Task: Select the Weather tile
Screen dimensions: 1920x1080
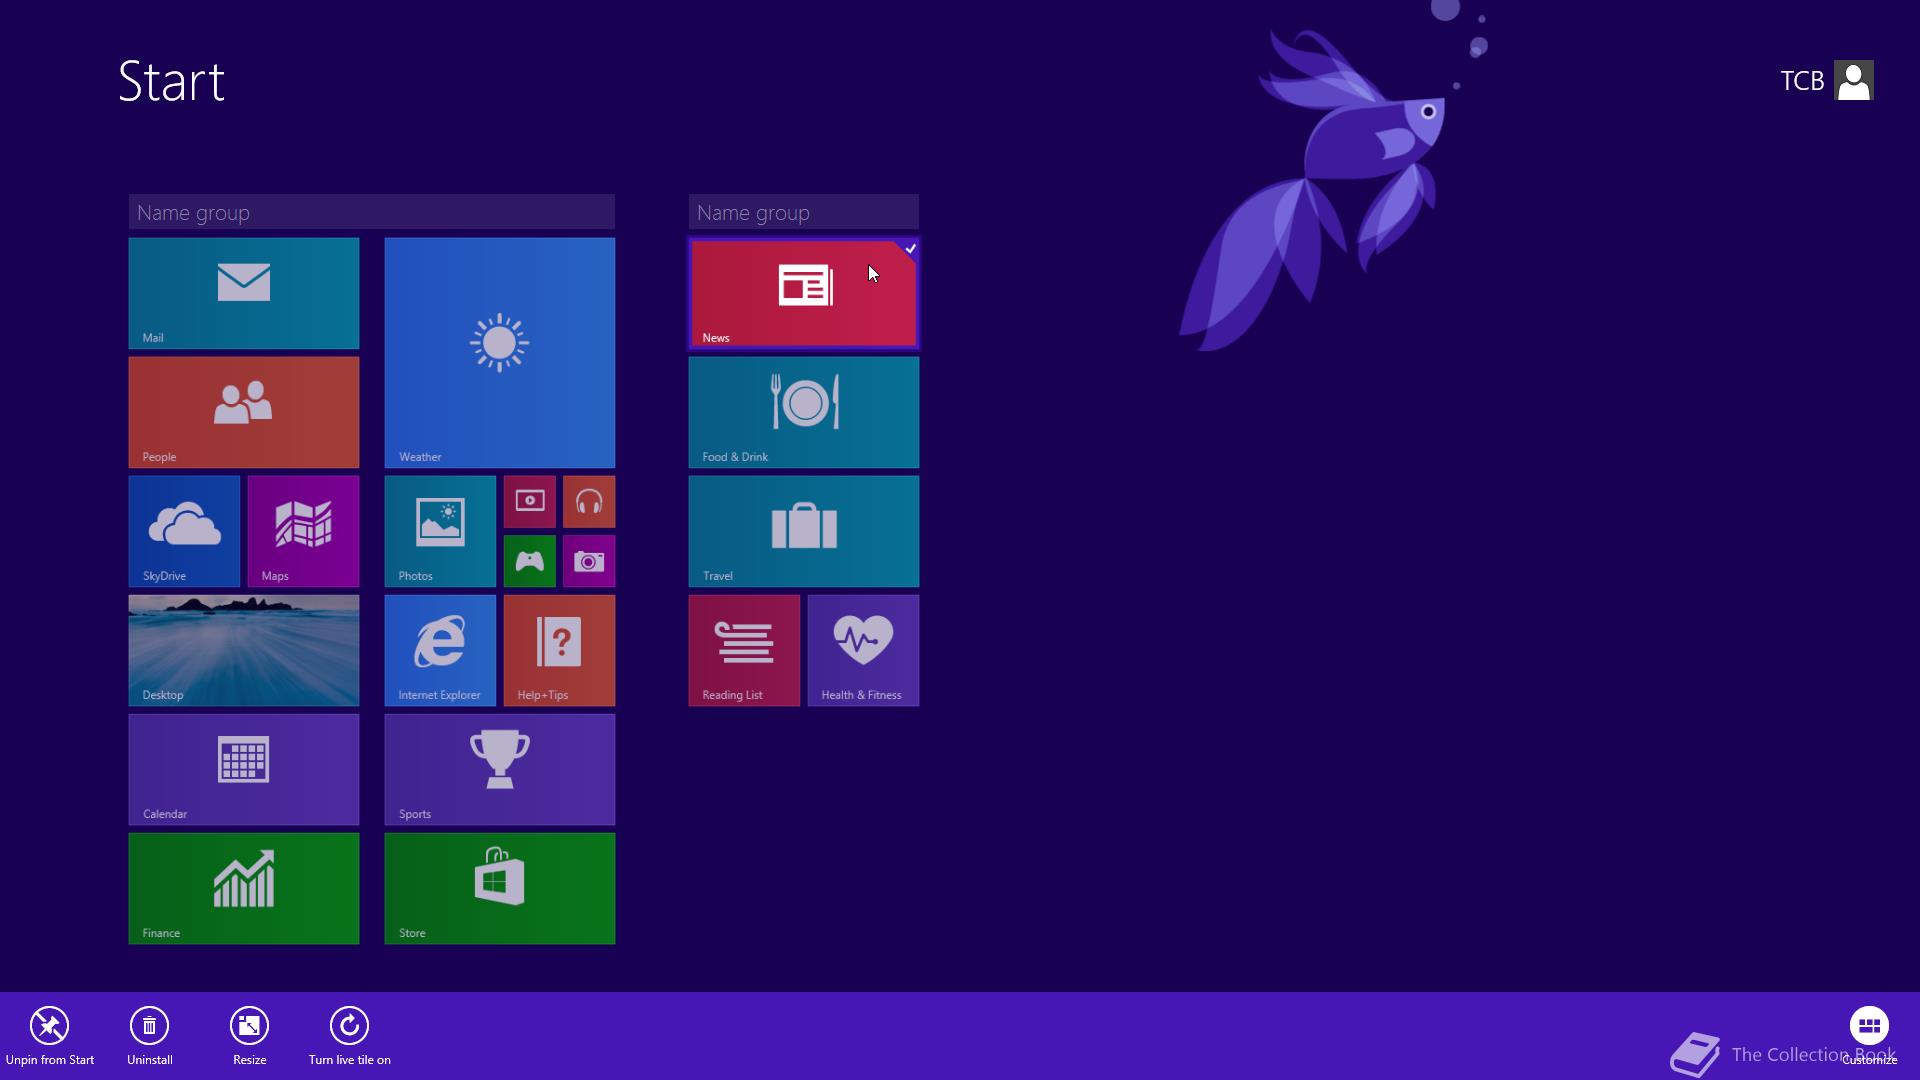Action: (499, 352)
